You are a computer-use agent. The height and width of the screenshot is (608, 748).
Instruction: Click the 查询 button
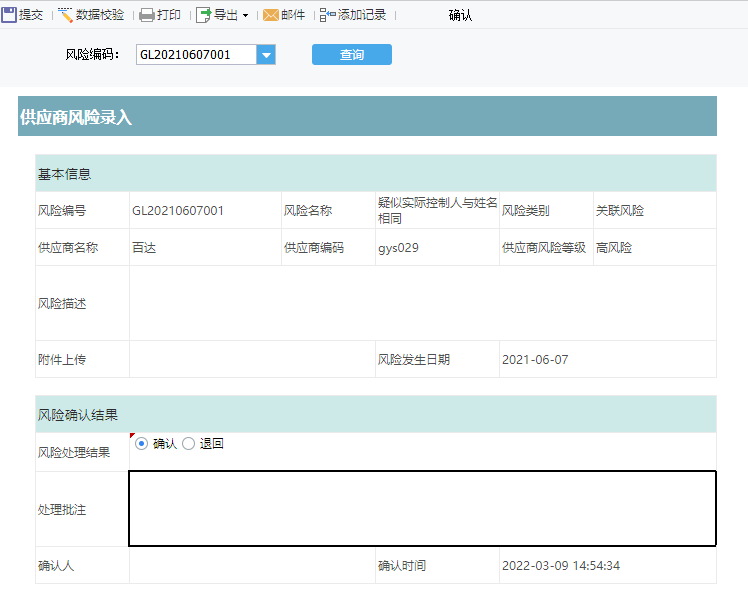[x=352, y=55]
